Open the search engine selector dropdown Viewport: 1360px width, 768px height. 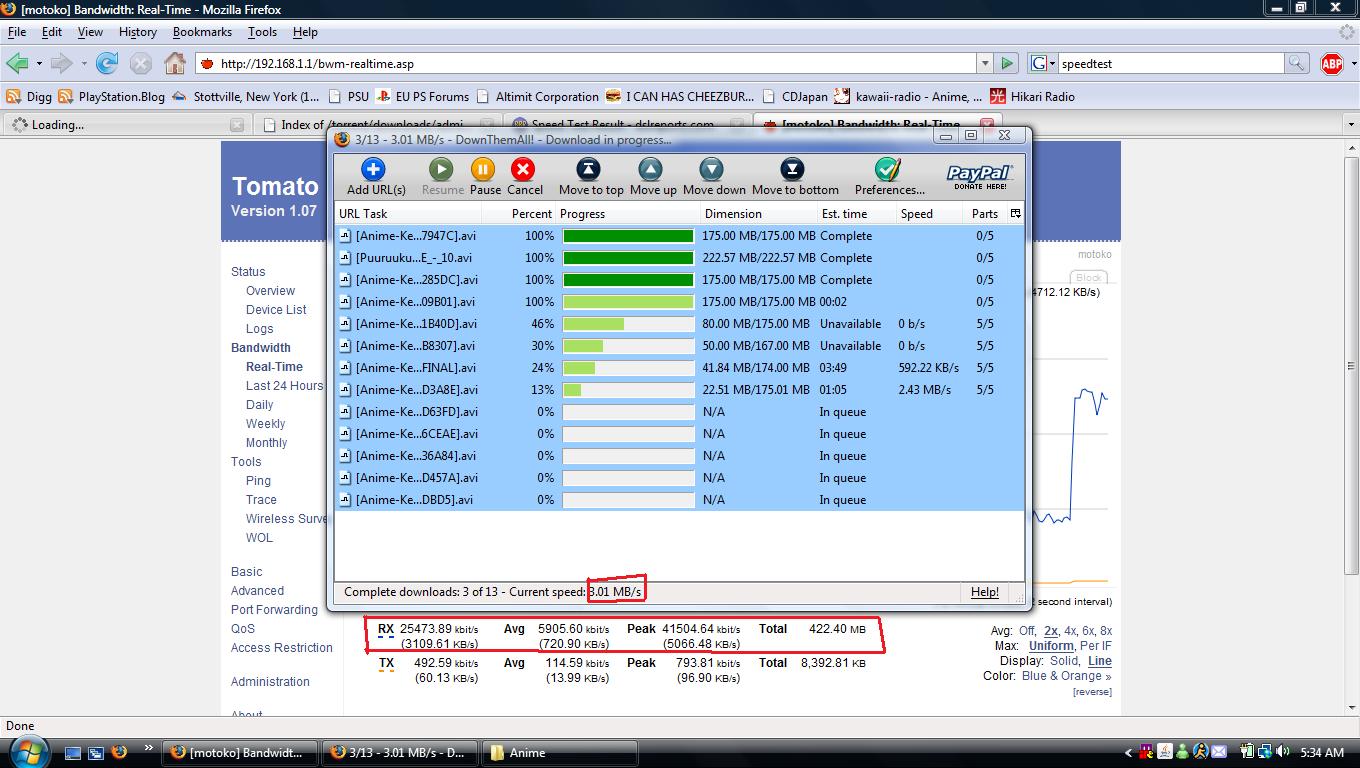tap(1042, 63)
